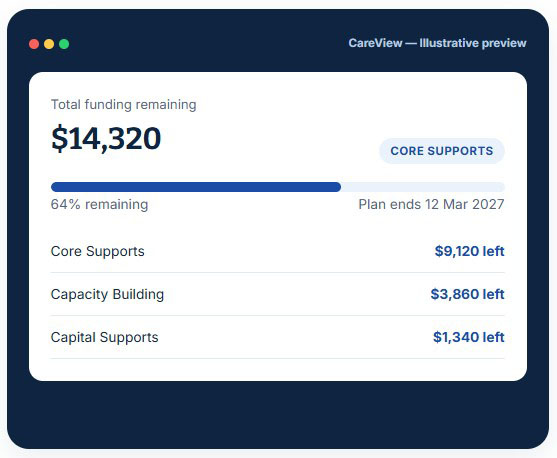Click the CareView Illustrative preview title
Image resolution: width=557 pixels, height=458 pixels.
pyautogui.click(x=437, y=43)
